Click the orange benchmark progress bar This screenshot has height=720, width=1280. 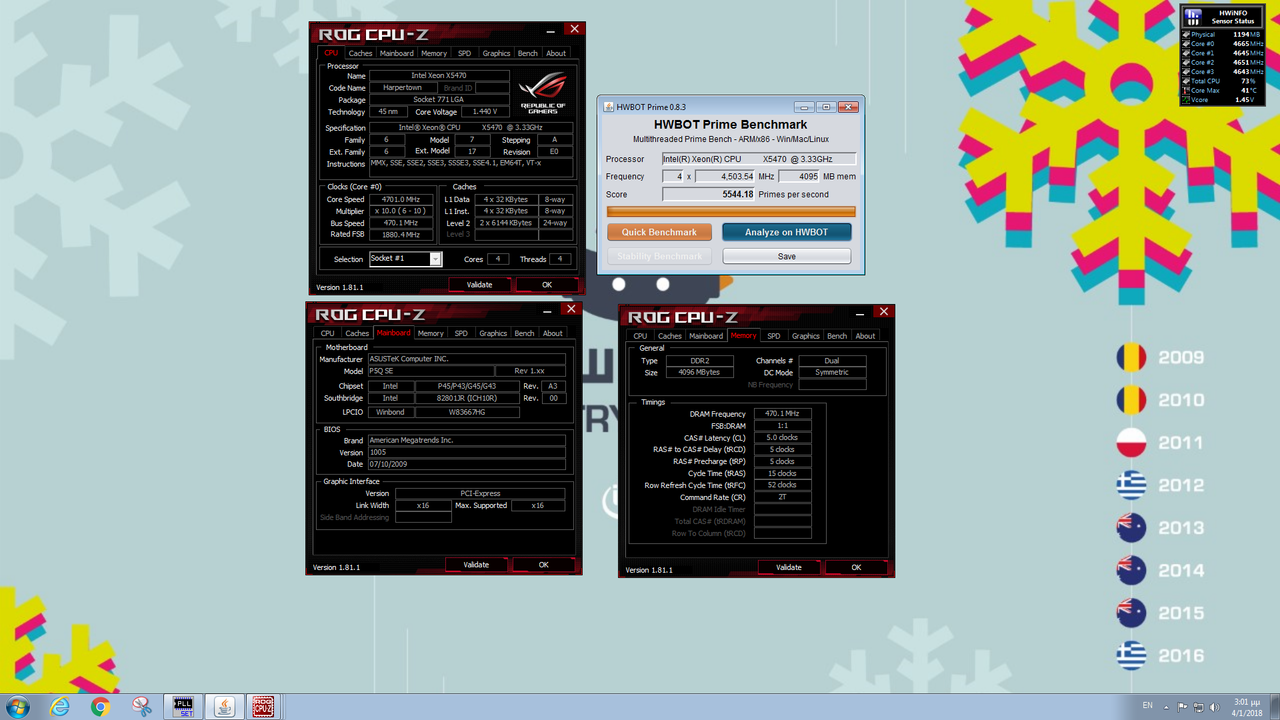[x=731, y=211]
